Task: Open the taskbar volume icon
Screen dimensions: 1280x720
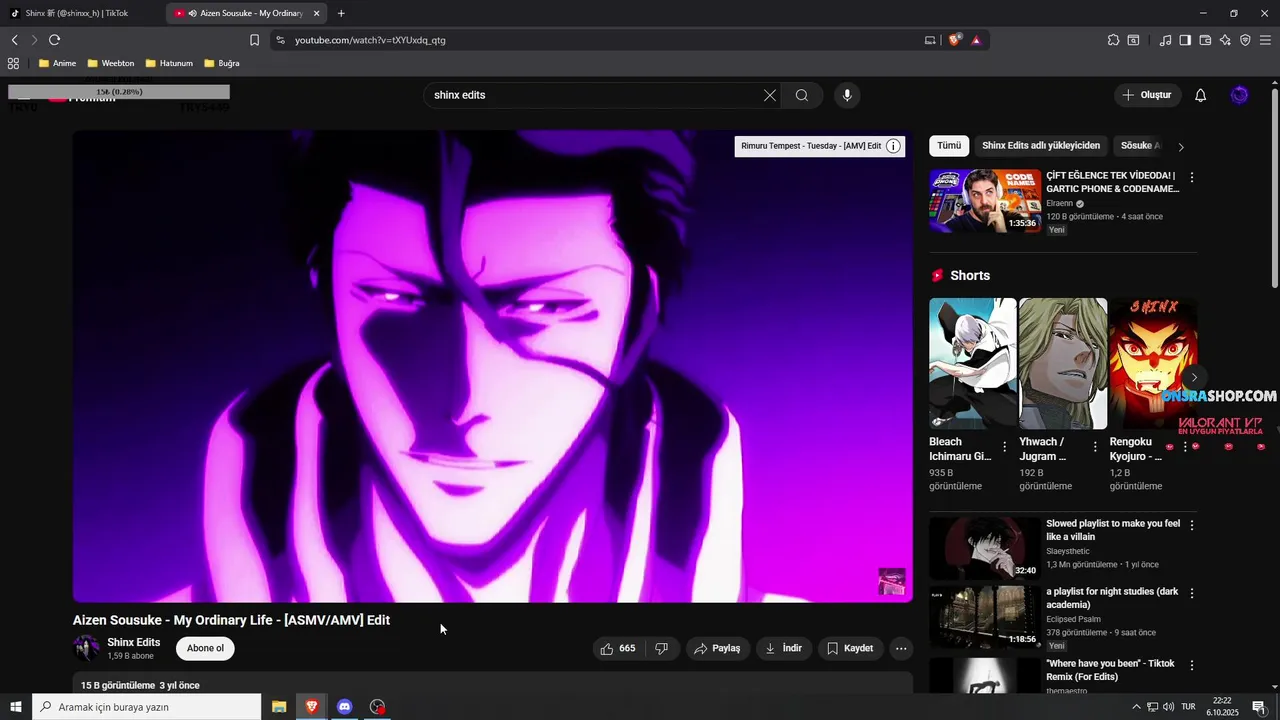Action: [1168, 707]
